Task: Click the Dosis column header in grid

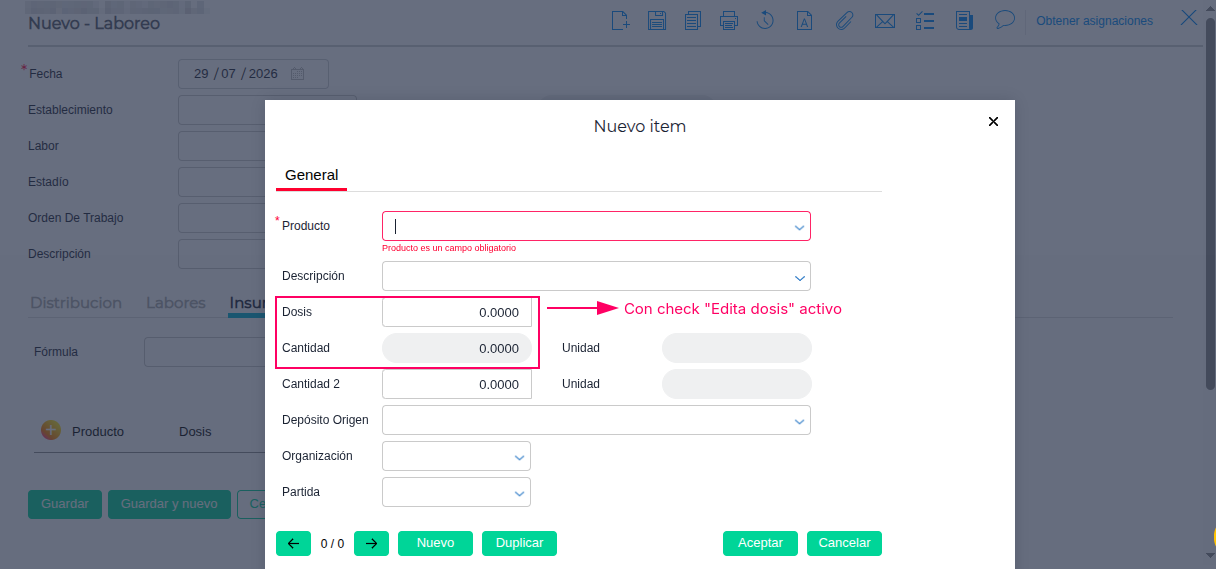Action: (x=195, y=432)
